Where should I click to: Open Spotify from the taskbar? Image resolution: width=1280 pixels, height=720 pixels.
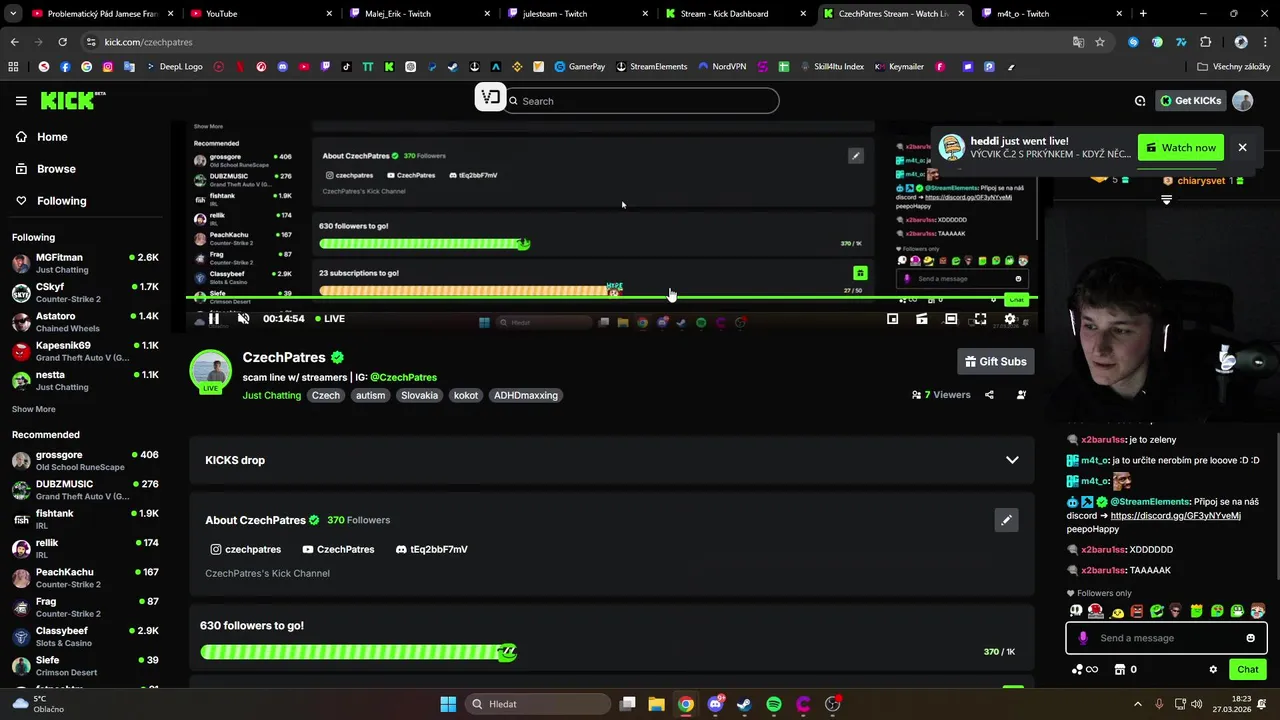[x=774, y=704]
